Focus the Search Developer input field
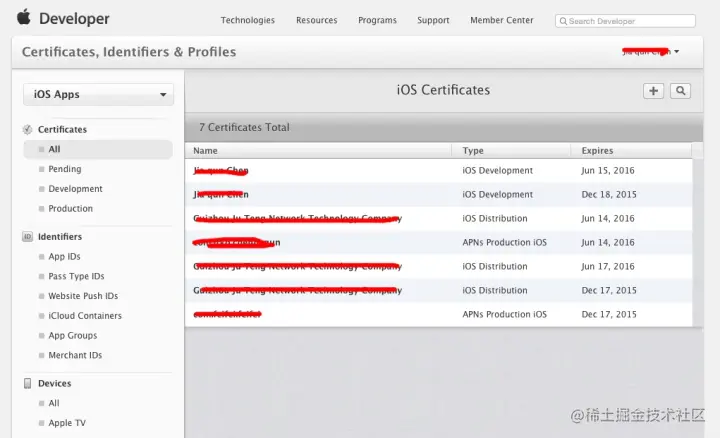The width and height of the screenshot is (720, 438). coord(625,21)
